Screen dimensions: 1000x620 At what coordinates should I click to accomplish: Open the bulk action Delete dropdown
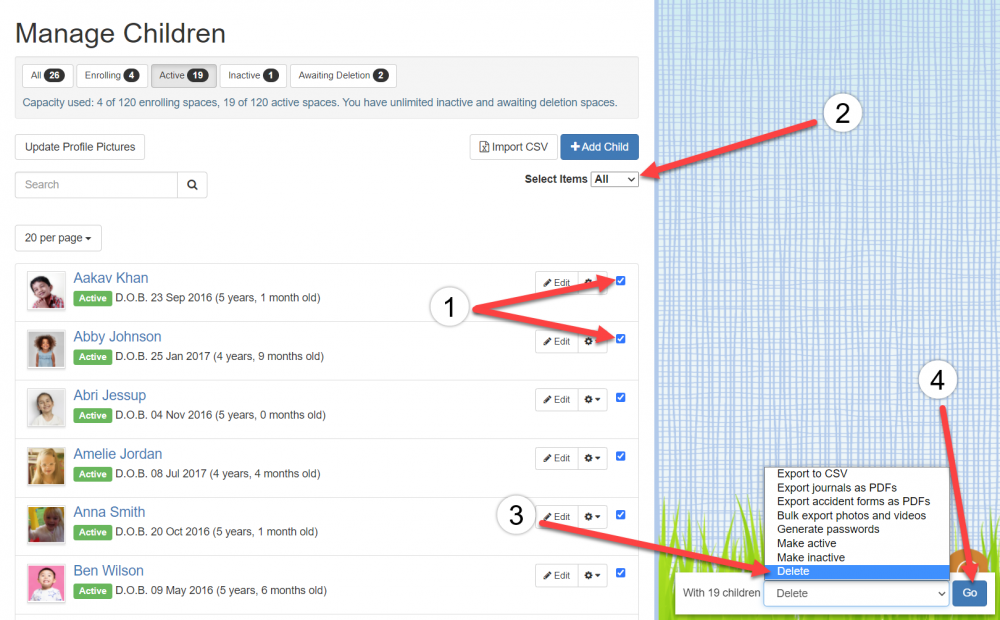click(x=857, y=593)
